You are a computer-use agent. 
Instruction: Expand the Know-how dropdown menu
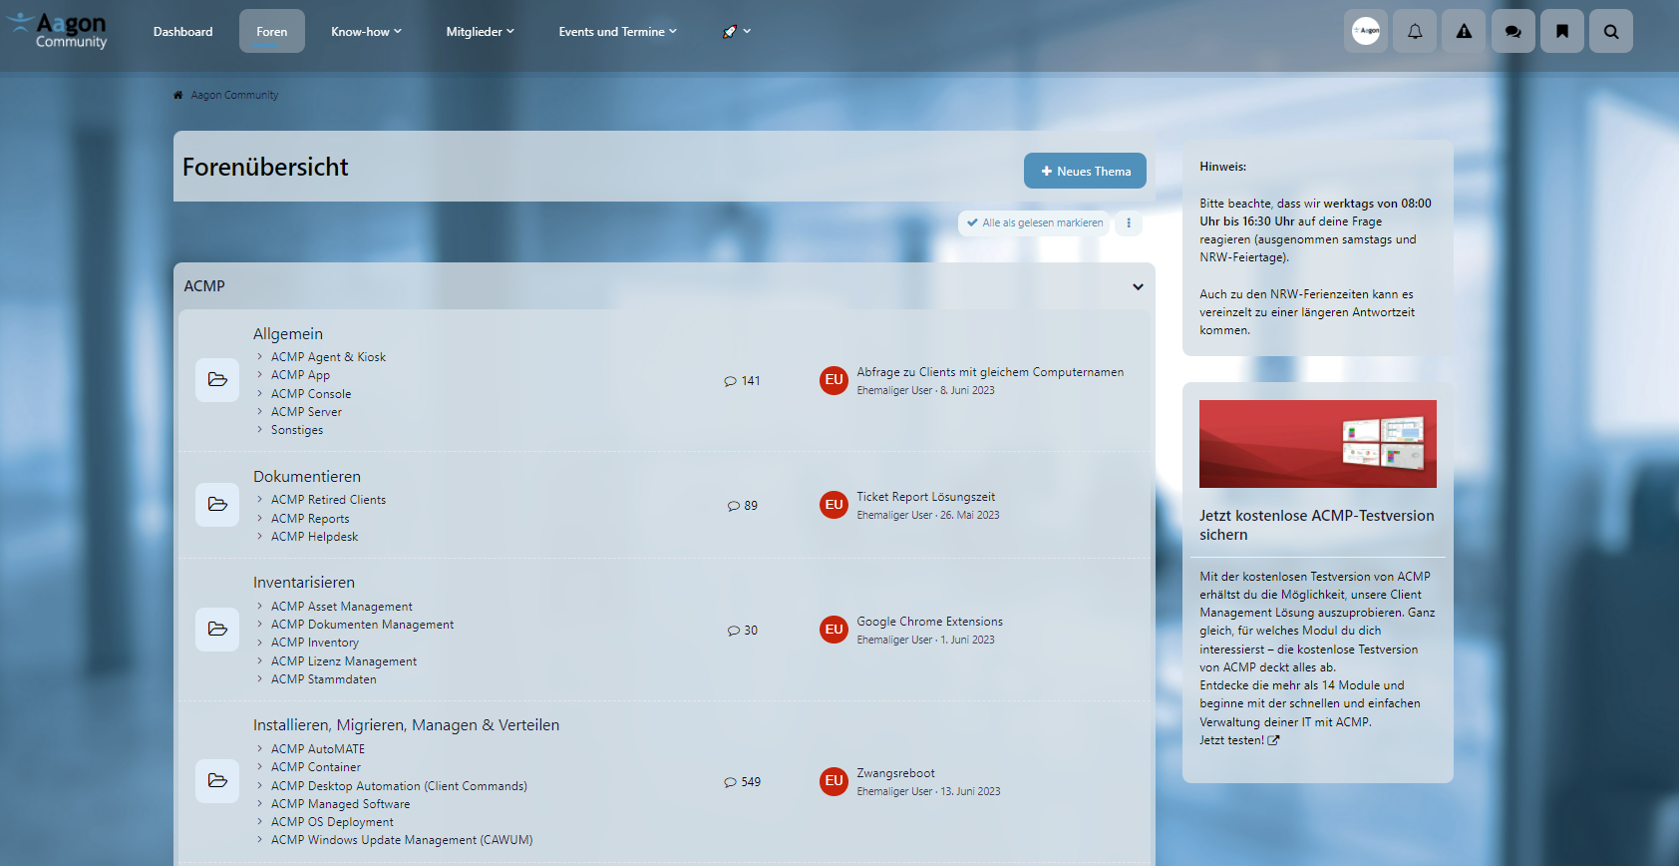(x=366, y=32)
